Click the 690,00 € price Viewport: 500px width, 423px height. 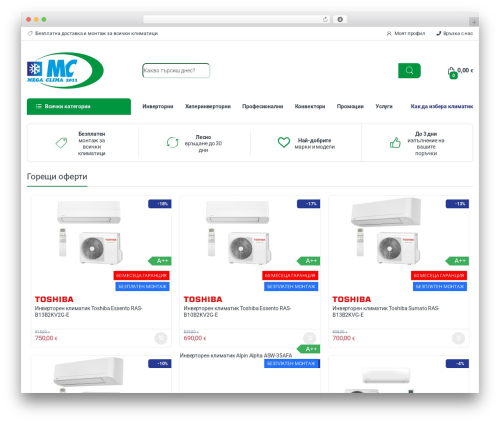point(195,338)
